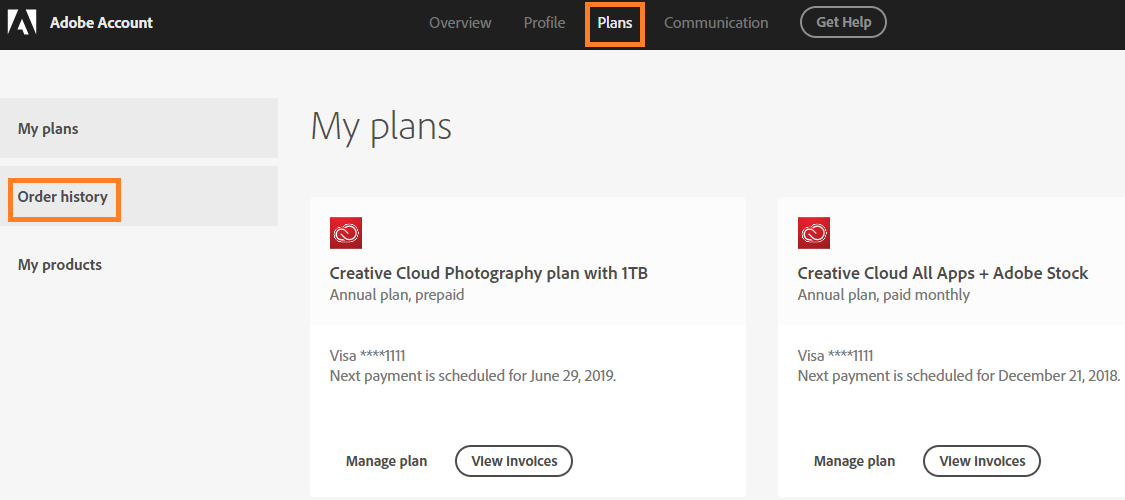View invoices for All Apps + Adobe Stock

pos(982,461)
